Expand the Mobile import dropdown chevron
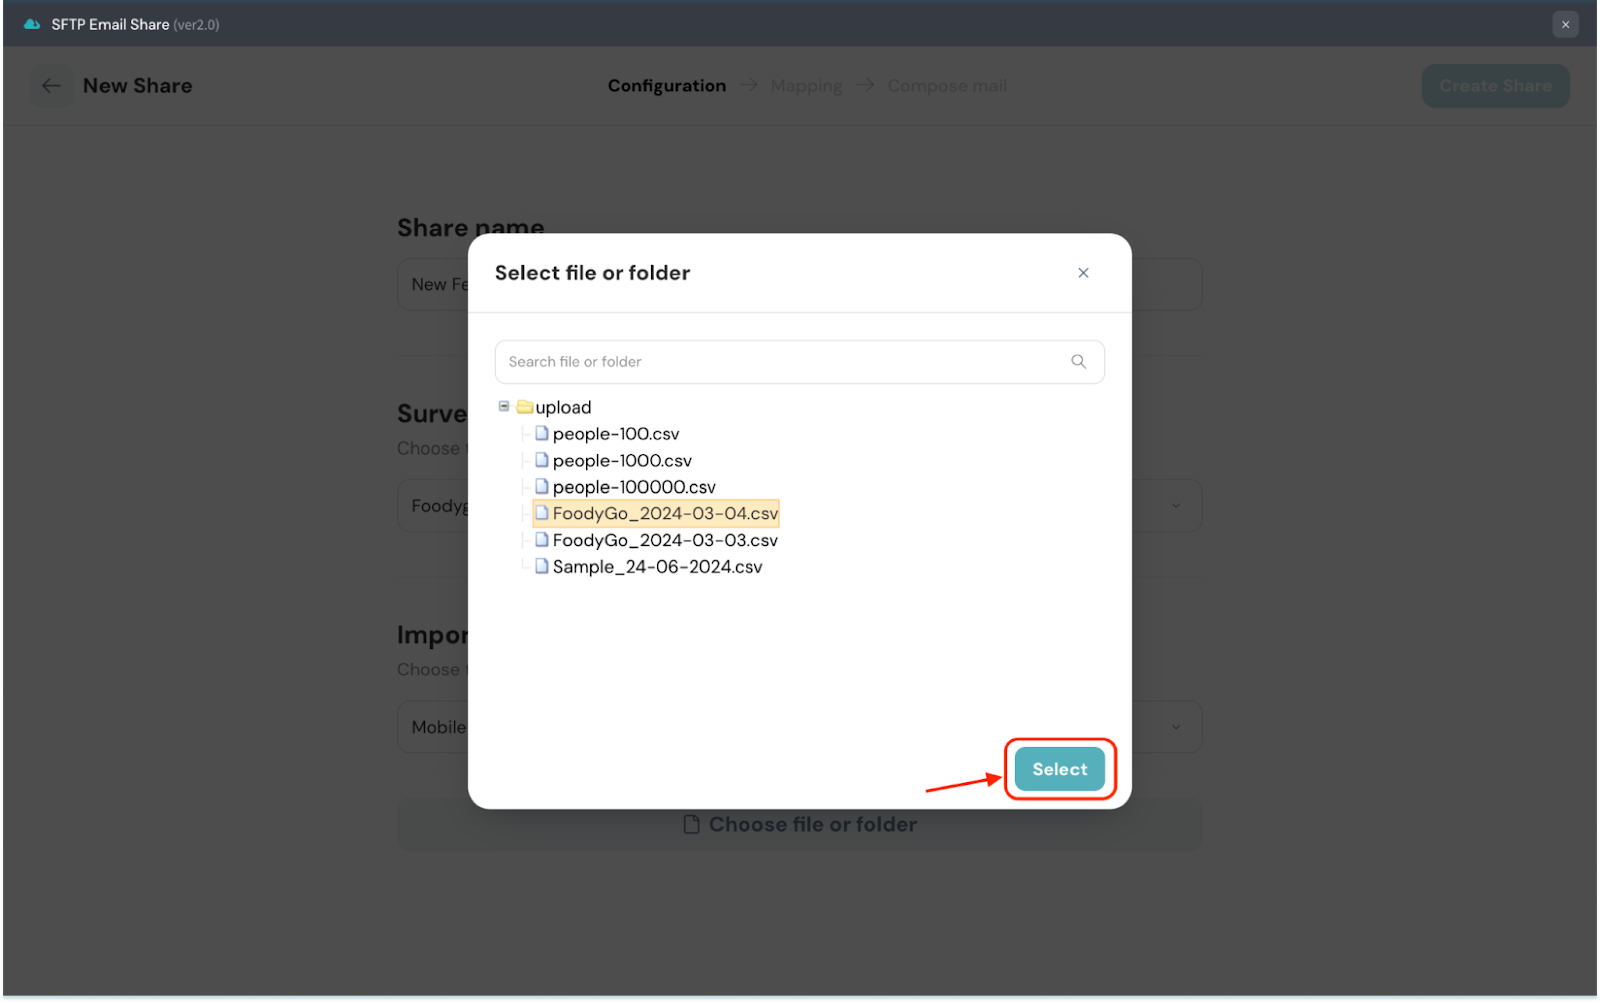 coord(1176,727)
